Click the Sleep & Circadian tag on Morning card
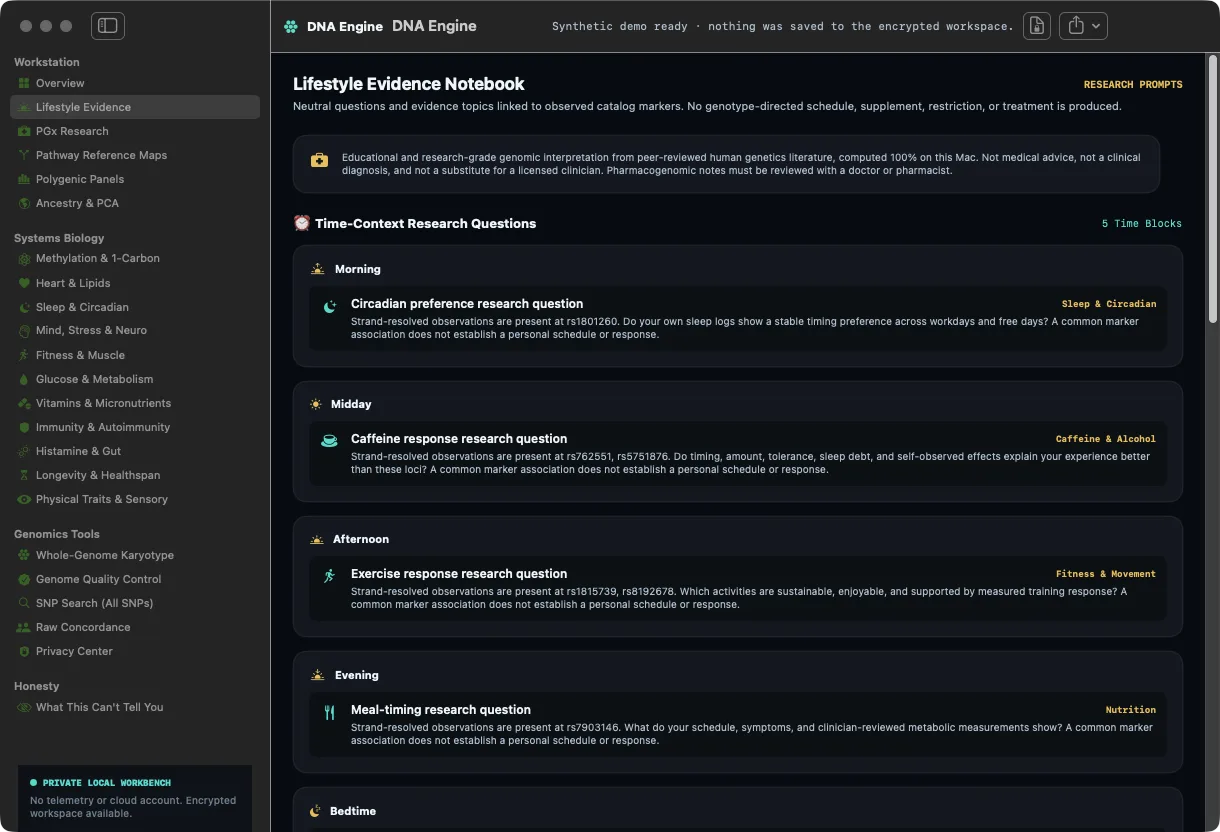This screenshot has height=832, width=1220. [x=1109, y=304]
